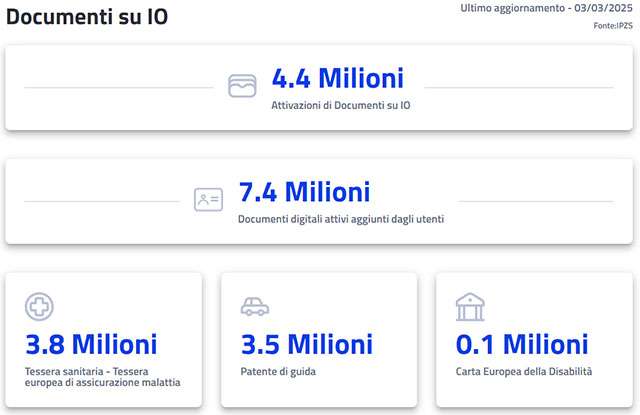Select the 3.5 Milioni statistic
Screen dimensions: 640x415
306,345
